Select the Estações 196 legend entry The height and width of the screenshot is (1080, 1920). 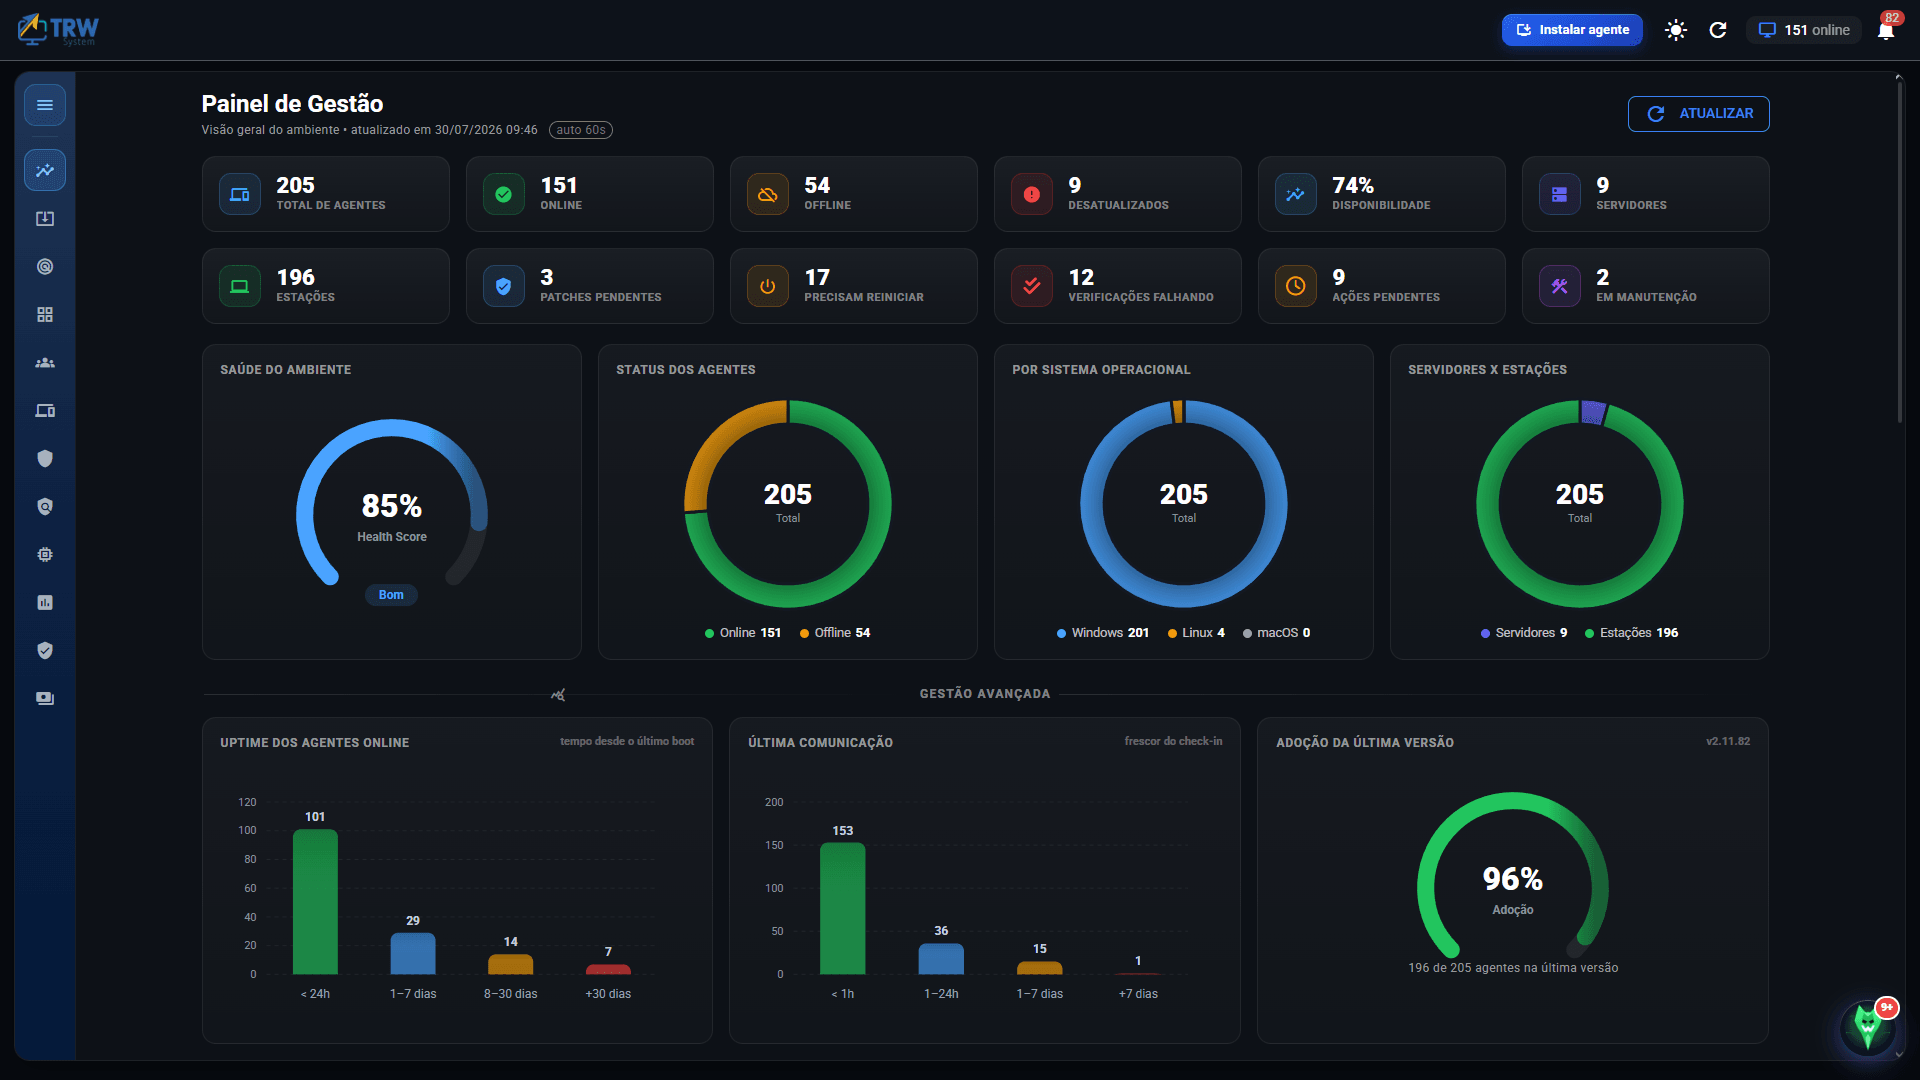(1632, 633)
